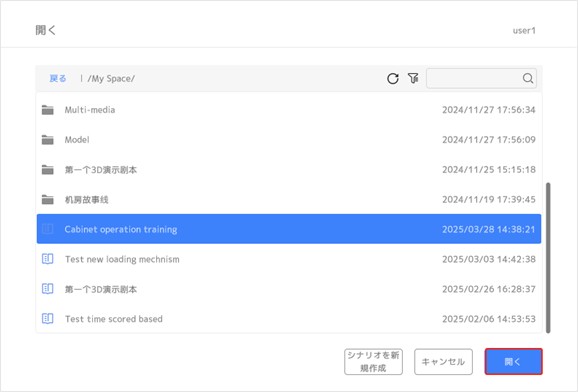This screenshot has height=392, width=578.
Task: Click the book icon for Test time scored based
Action: pyautogui.click(x=48, y=319)
